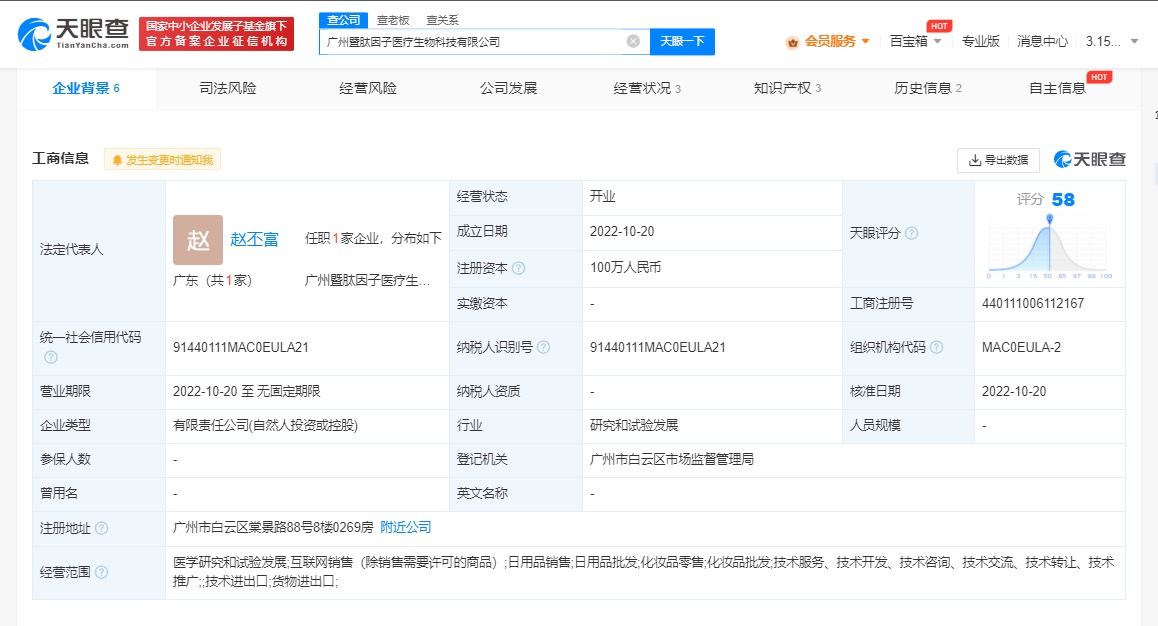Switch to 知识产权 tab
The height and width of the screenshot is (626, 1158).
(787, 88)
